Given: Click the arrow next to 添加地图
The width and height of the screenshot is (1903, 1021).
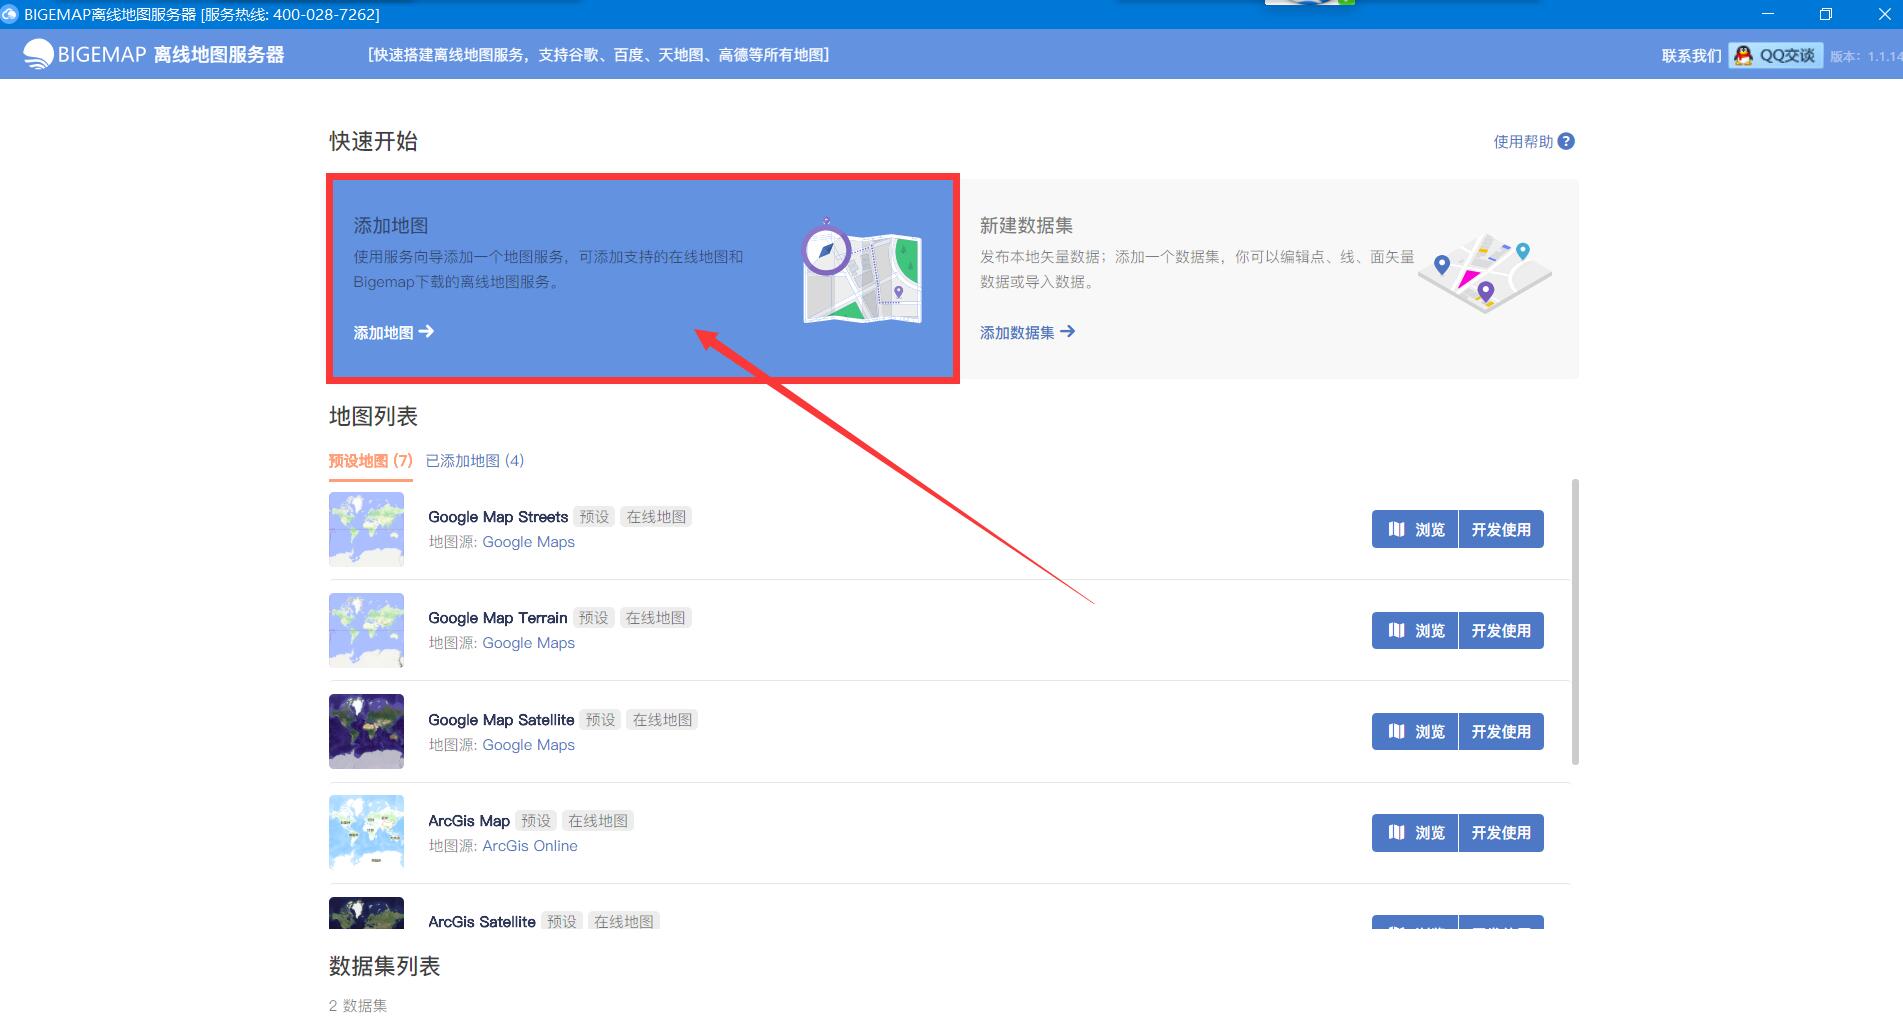Looking at the screenshot, I should click(427, 332).
